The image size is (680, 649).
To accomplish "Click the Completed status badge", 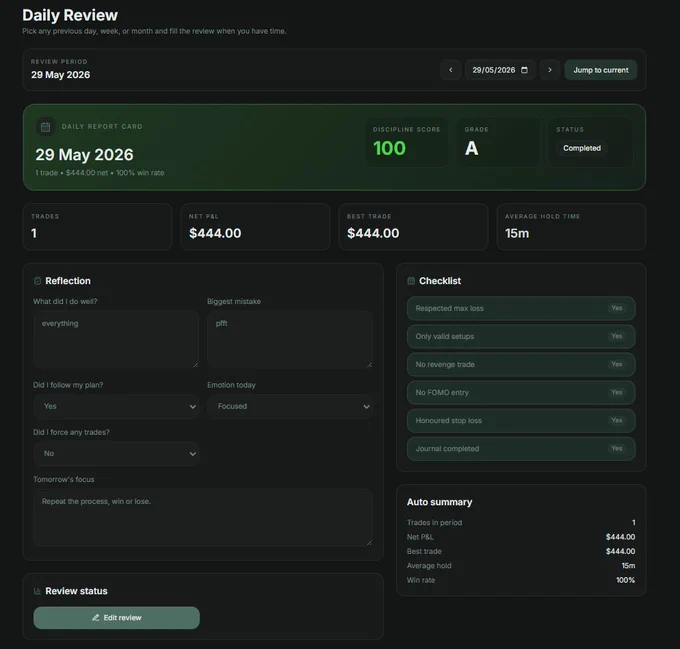I will (x=582, y=148).
